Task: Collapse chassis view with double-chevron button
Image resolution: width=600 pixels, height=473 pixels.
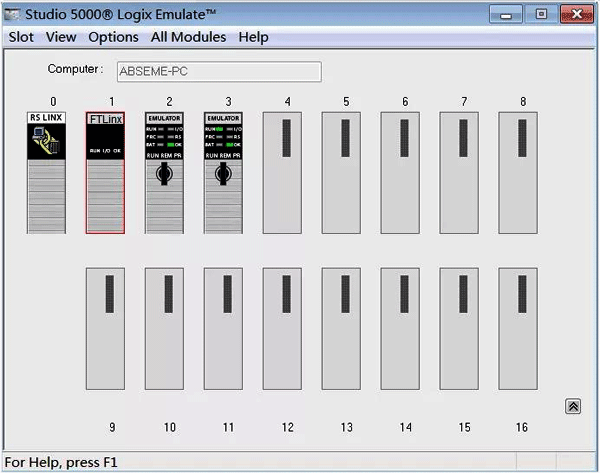Action: (573, 405)
